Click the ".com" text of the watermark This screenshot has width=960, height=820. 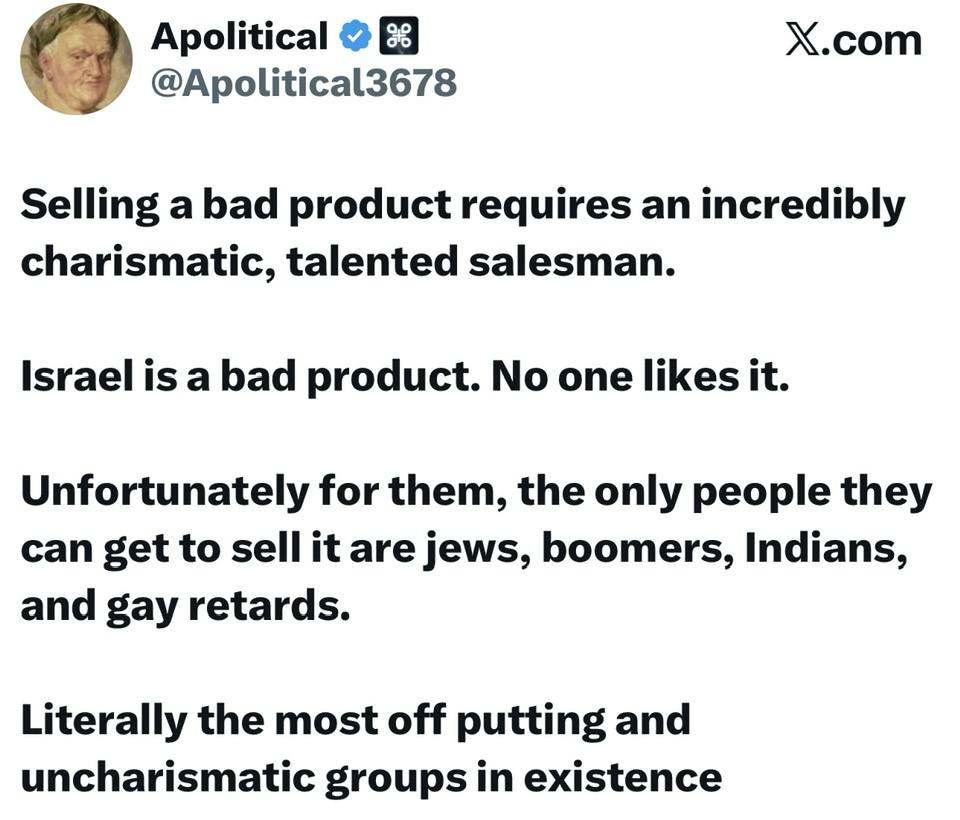(870, 42)
